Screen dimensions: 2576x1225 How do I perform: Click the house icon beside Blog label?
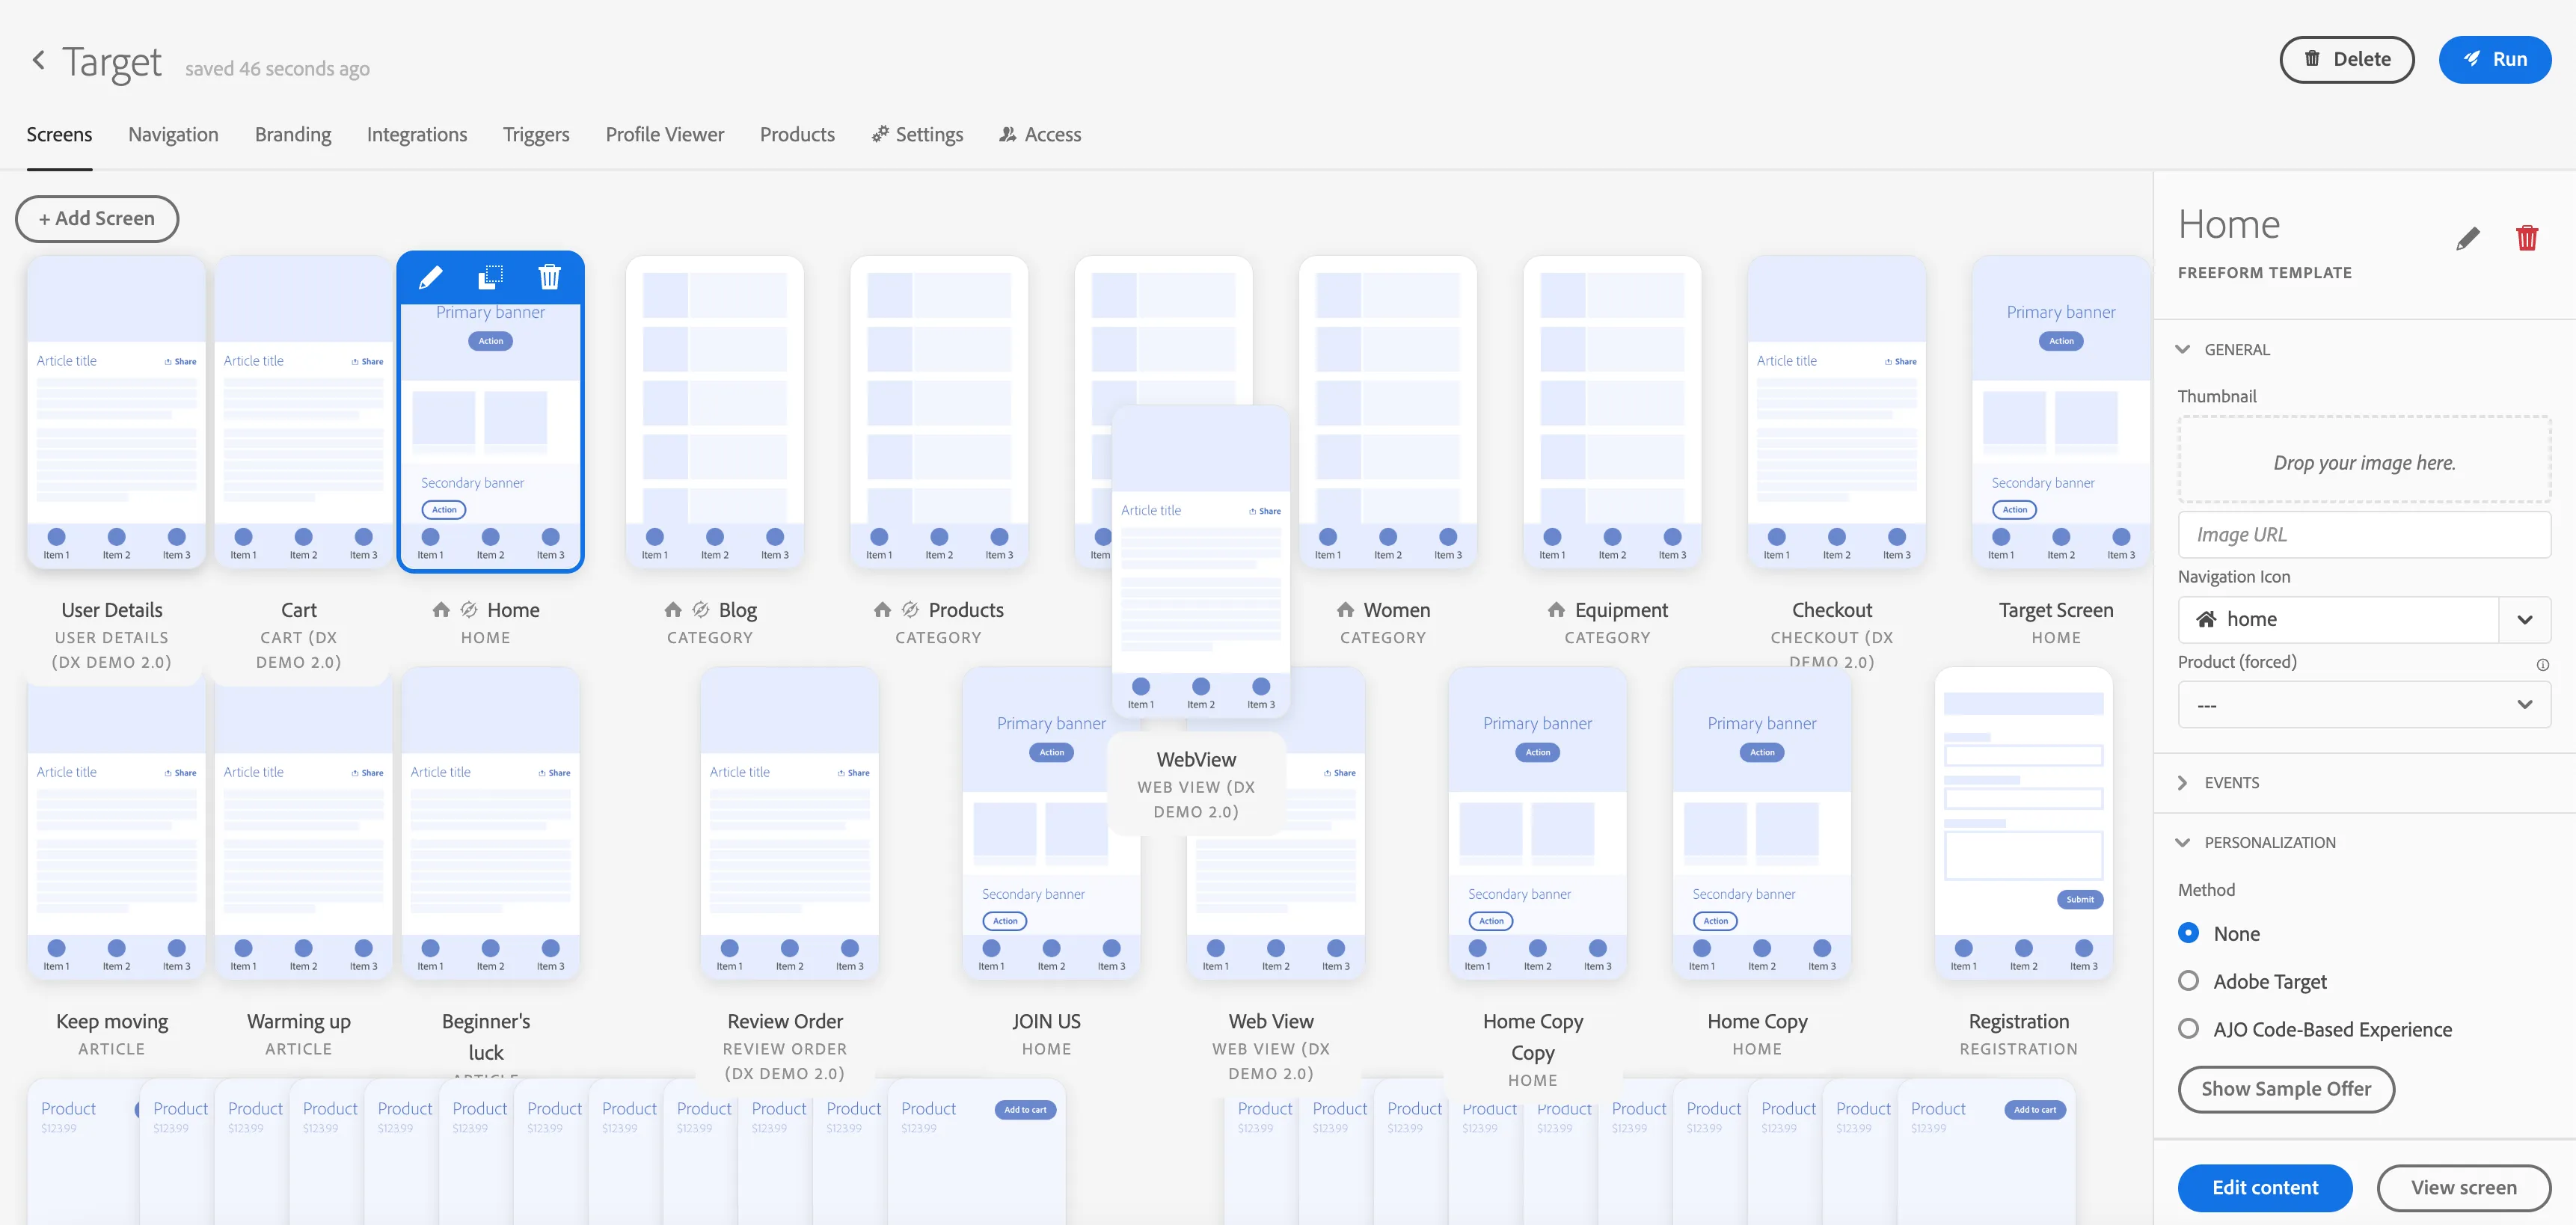(673, 609)
